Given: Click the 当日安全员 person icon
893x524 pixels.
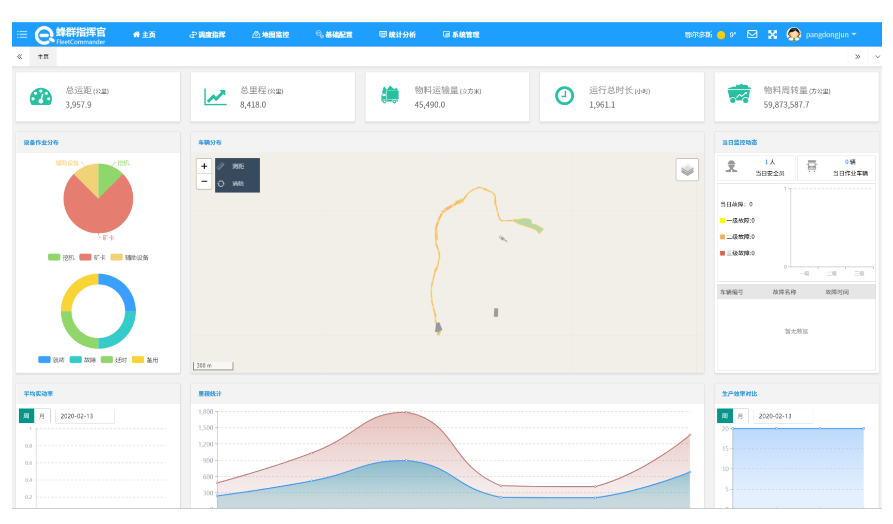Looking at the screenshot, I should (x=731, y=166).
